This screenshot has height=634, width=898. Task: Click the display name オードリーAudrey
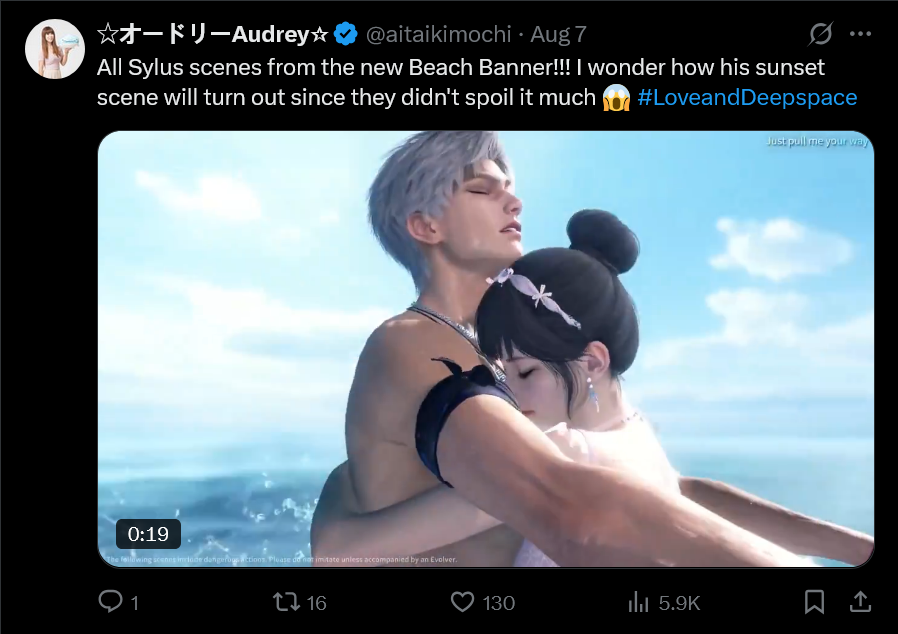coord(212,34)
